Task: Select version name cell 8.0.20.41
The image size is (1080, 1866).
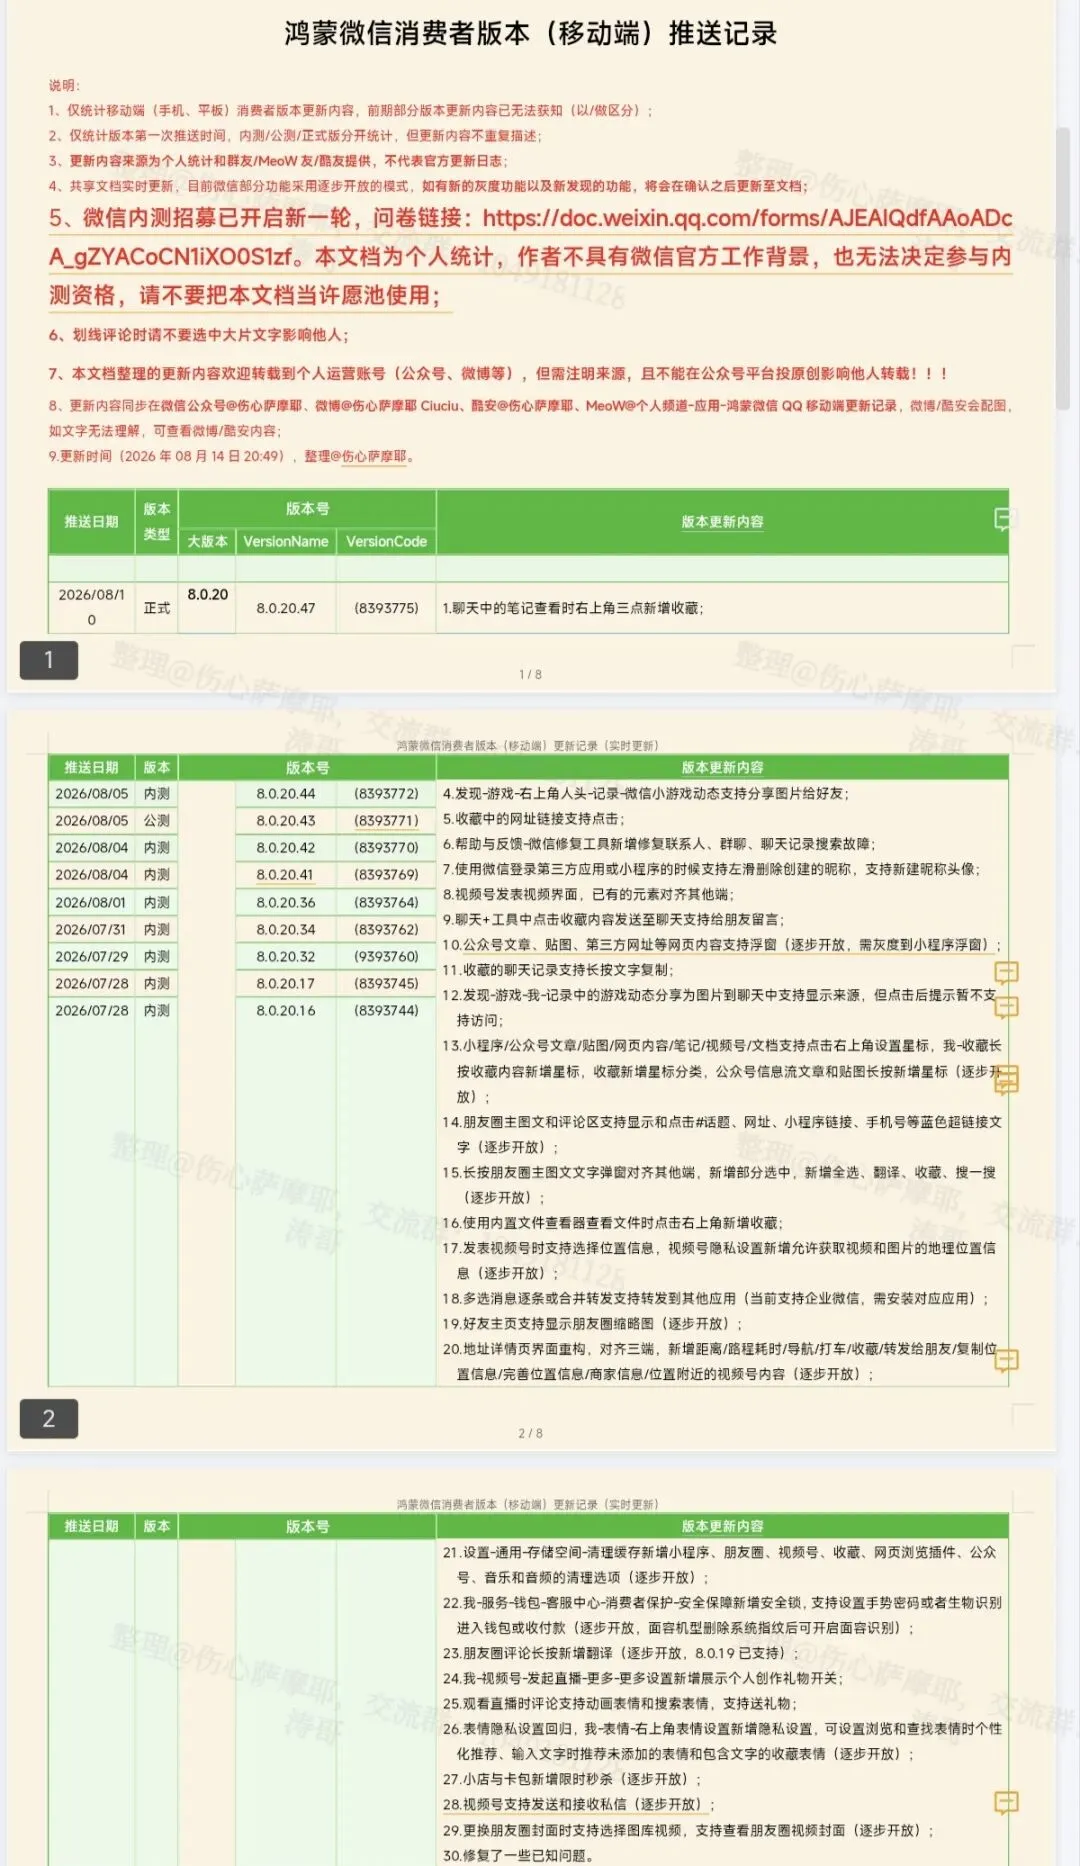Action: (285, 874)
